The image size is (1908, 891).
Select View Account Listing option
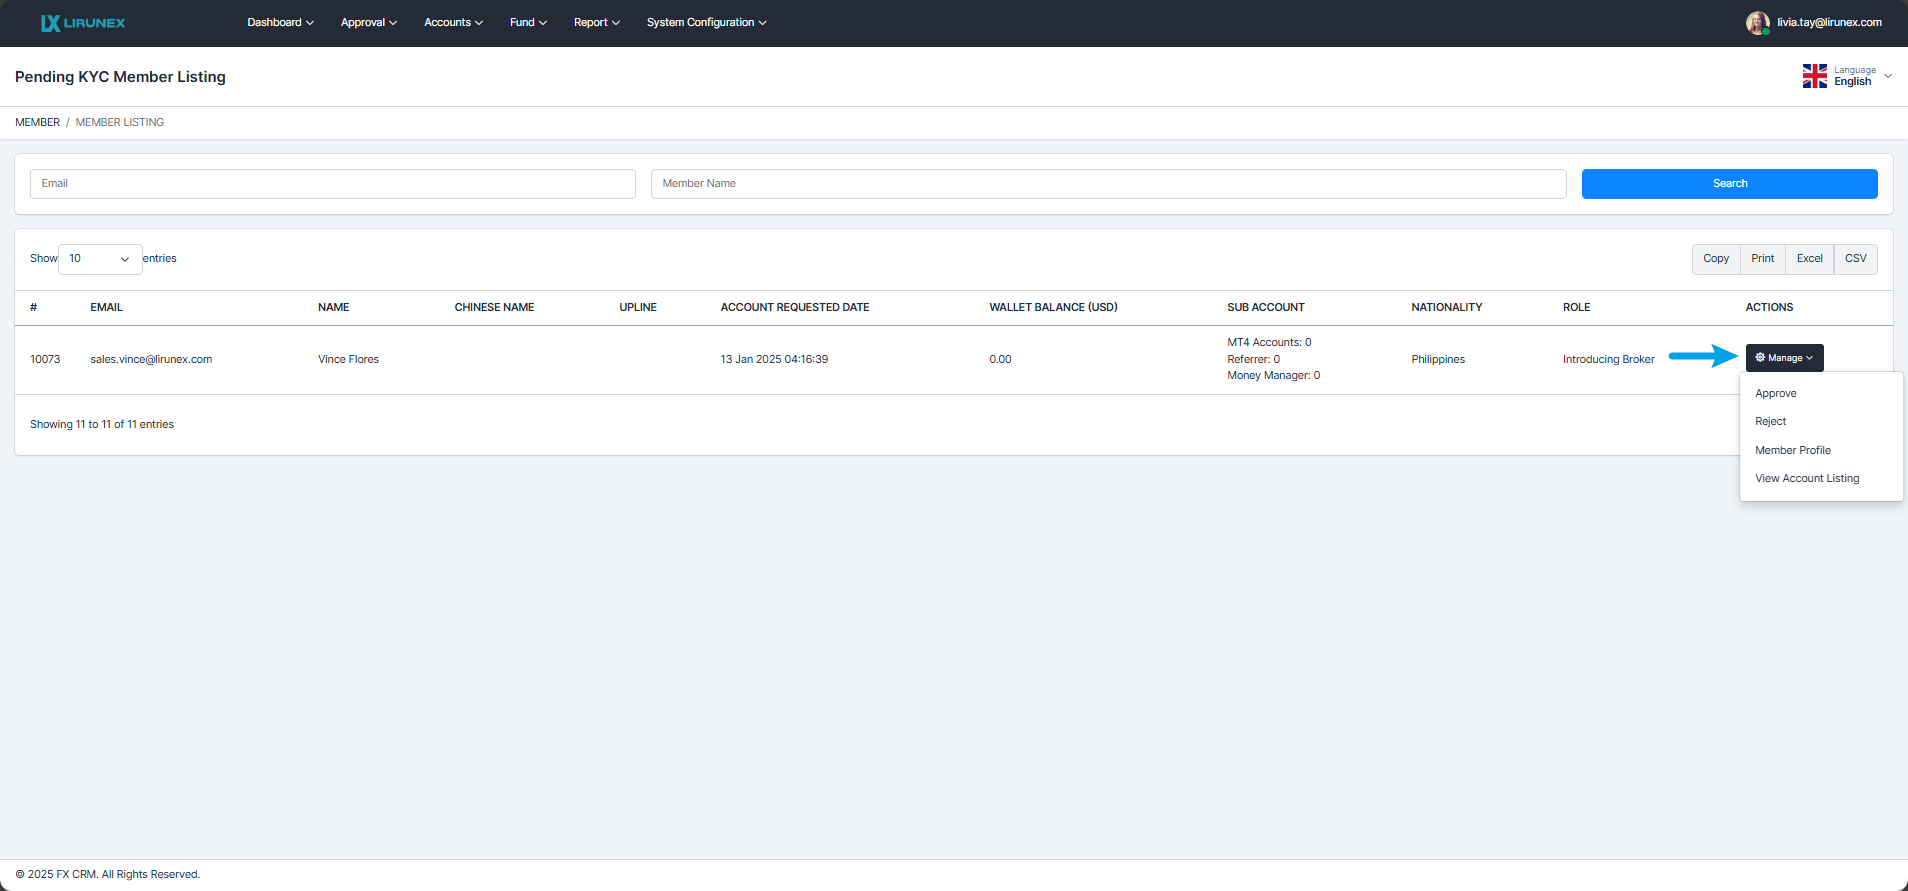tap(1806, 479)
